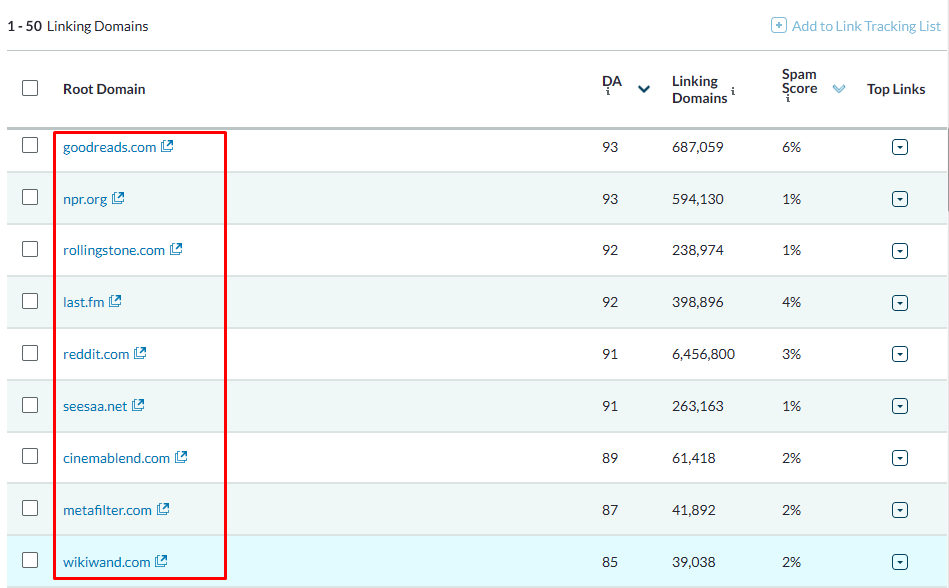Expand Top Links for metafilter.com row
Viewport: 949px width, 588px height.
[899, 510]
